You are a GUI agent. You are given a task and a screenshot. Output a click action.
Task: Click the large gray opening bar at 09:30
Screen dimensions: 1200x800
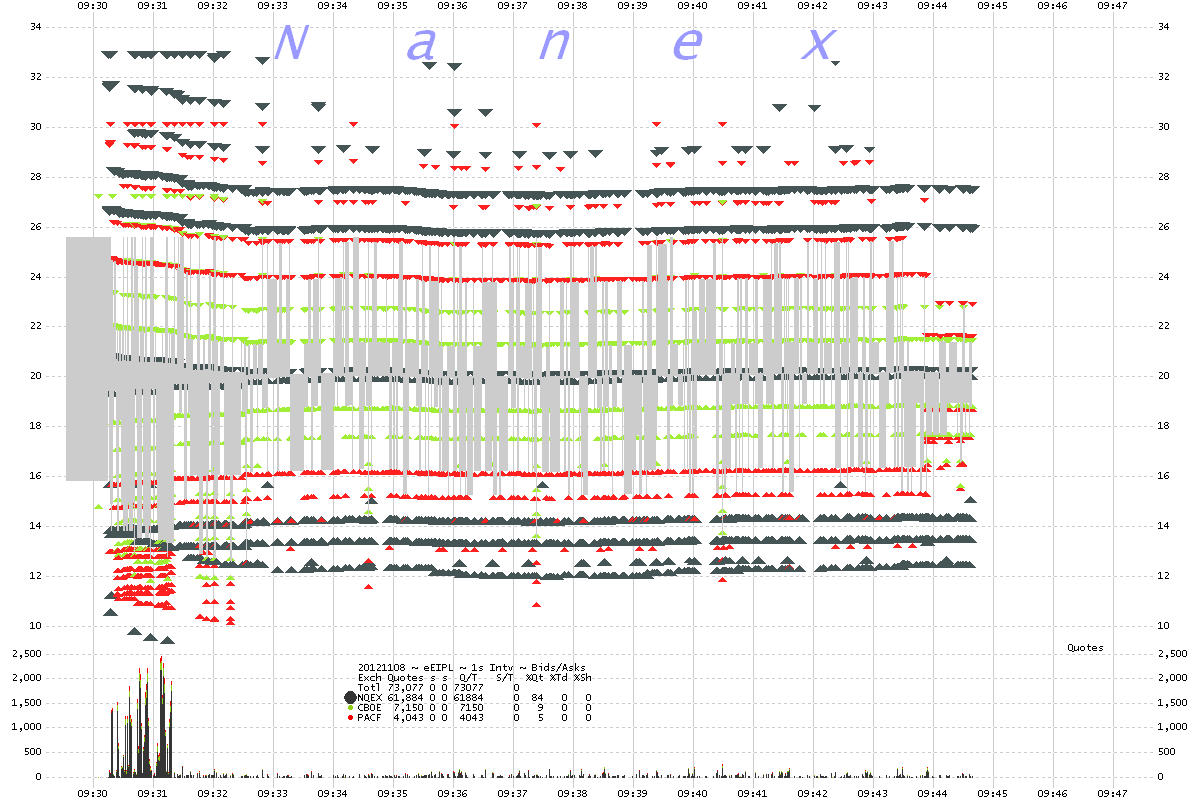point(88,358)
